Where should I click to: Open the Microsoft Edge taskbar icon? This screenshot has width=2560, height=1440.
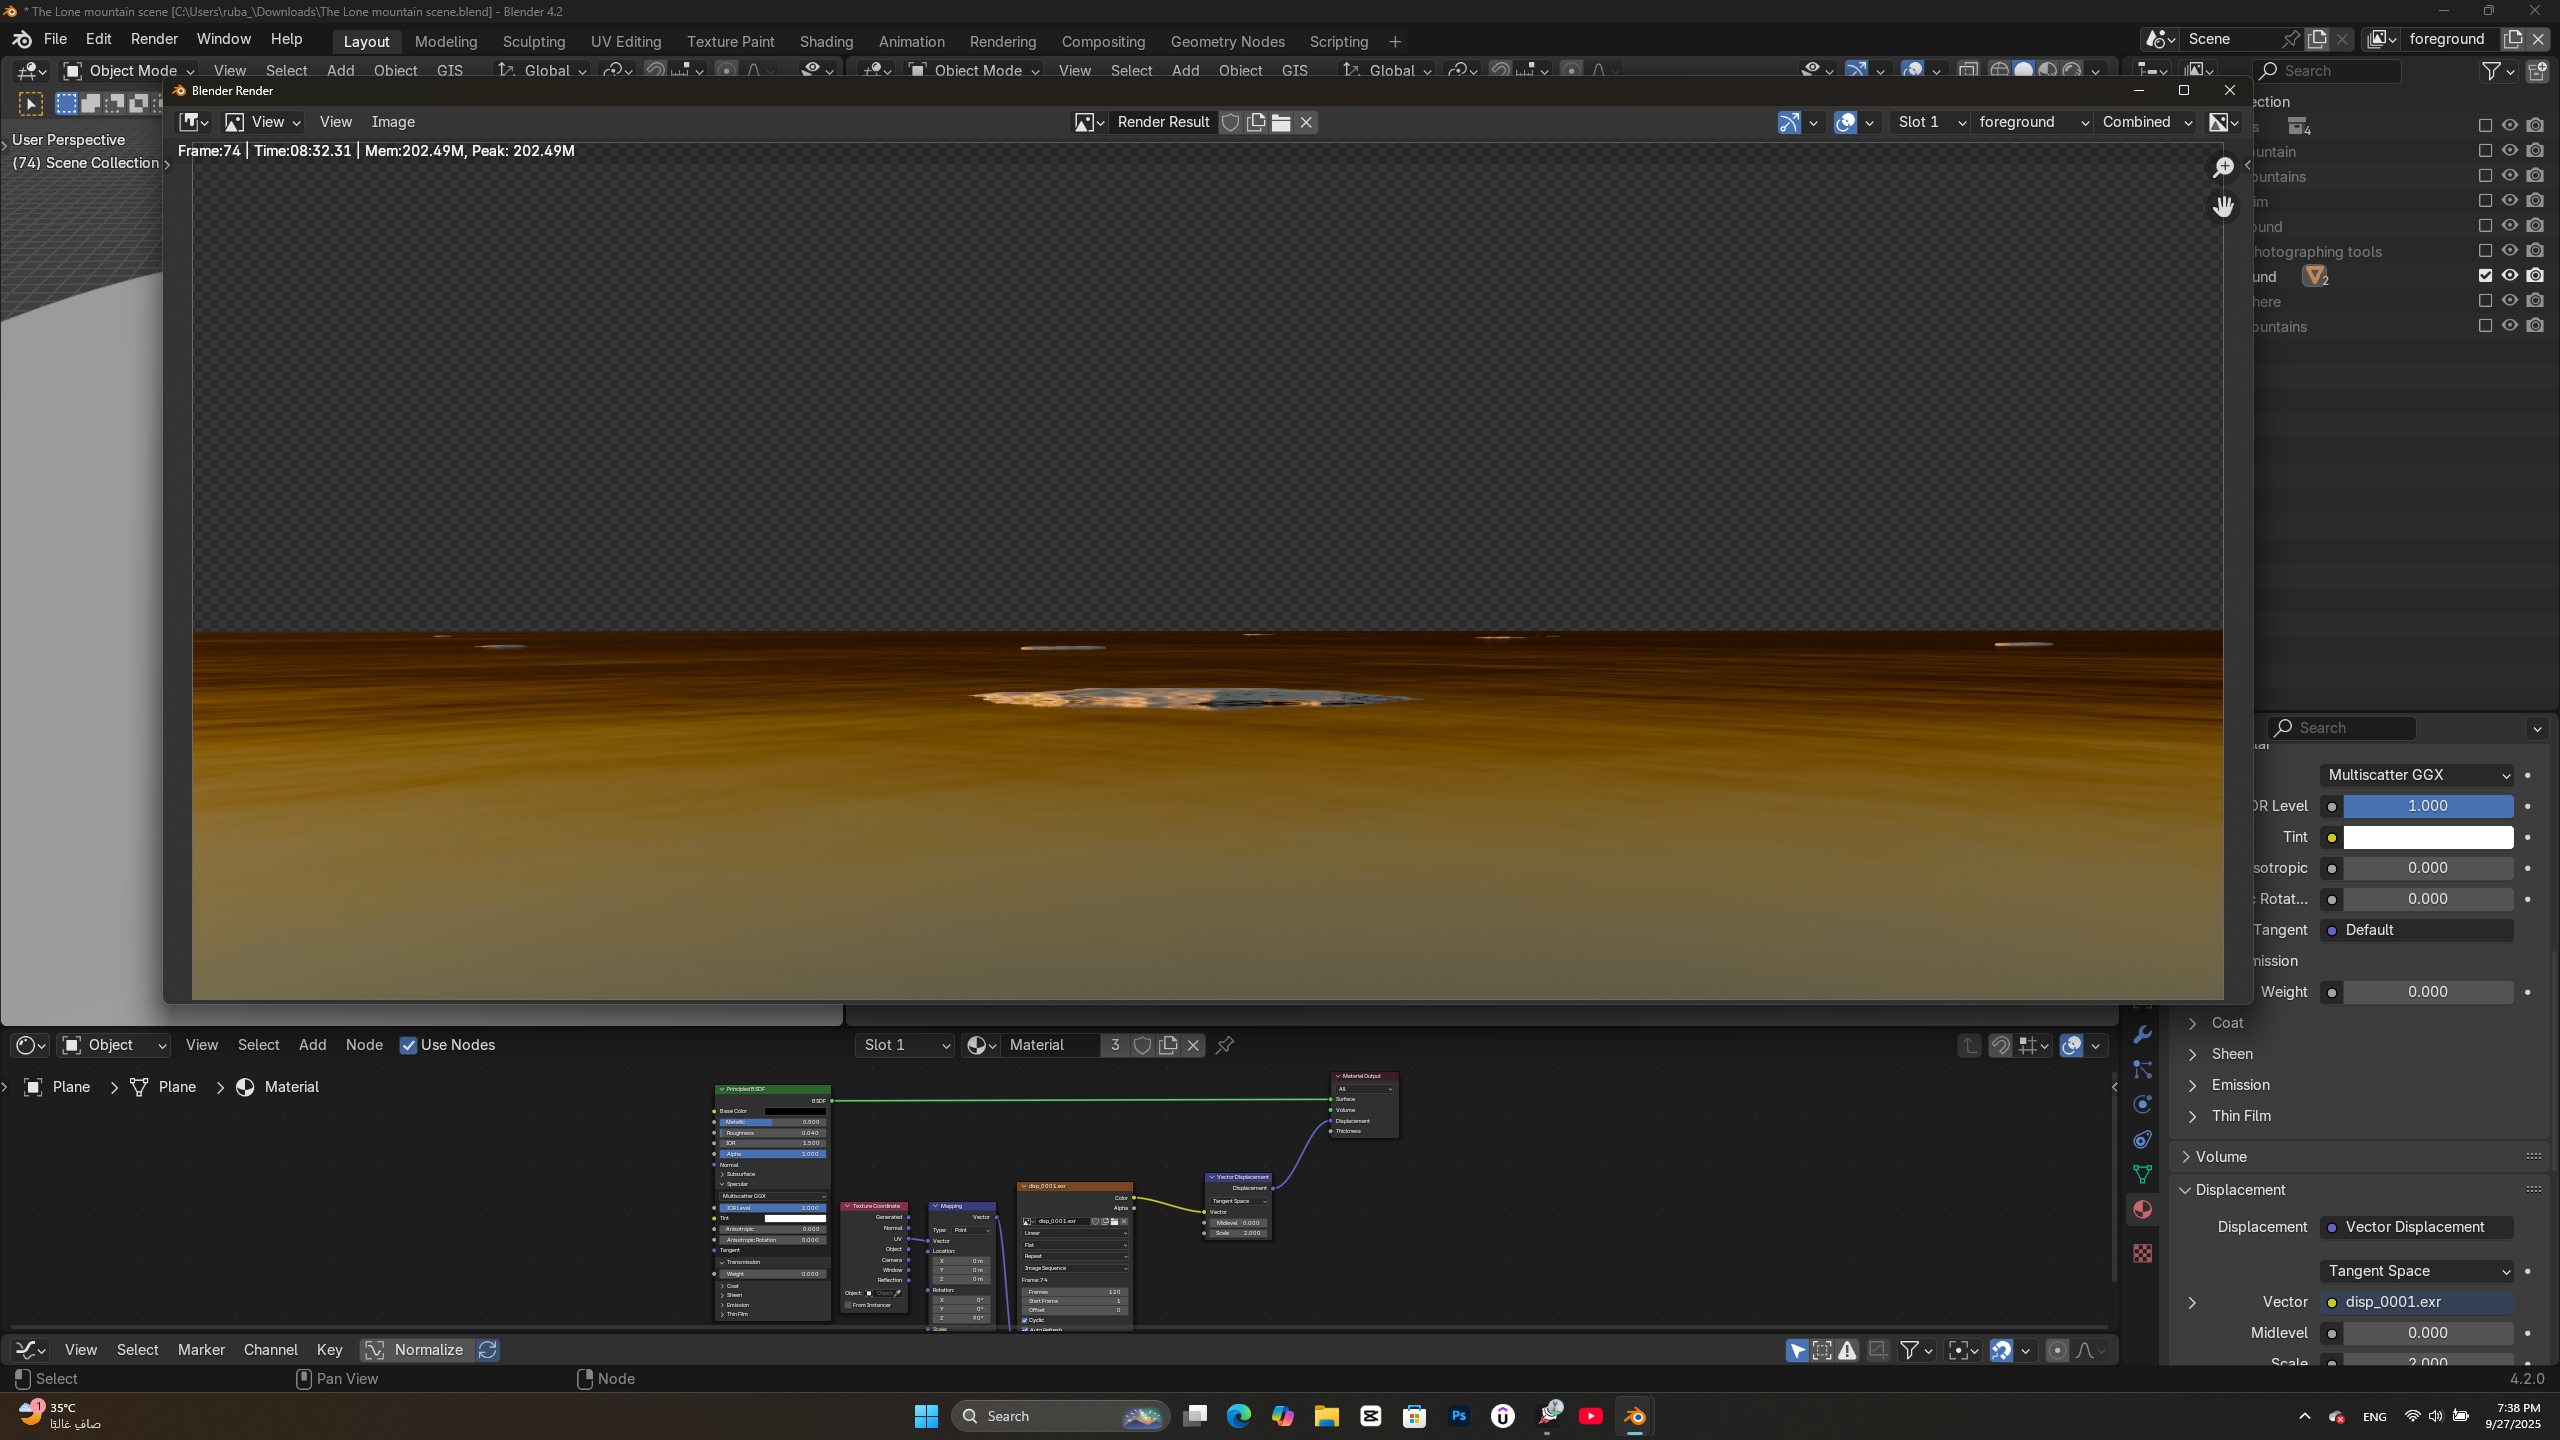point(1239,1416)
